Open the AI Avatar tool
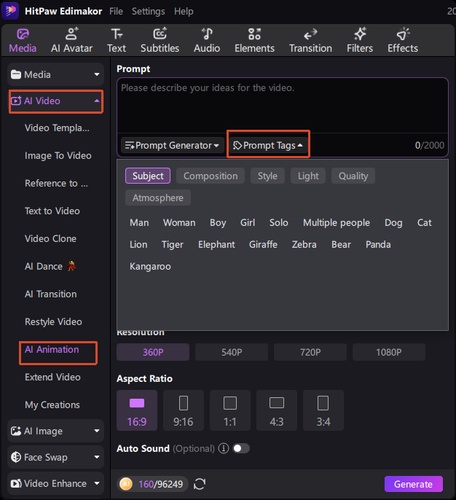This screenshot has height=500, width=456. click(x=72, y=40)
